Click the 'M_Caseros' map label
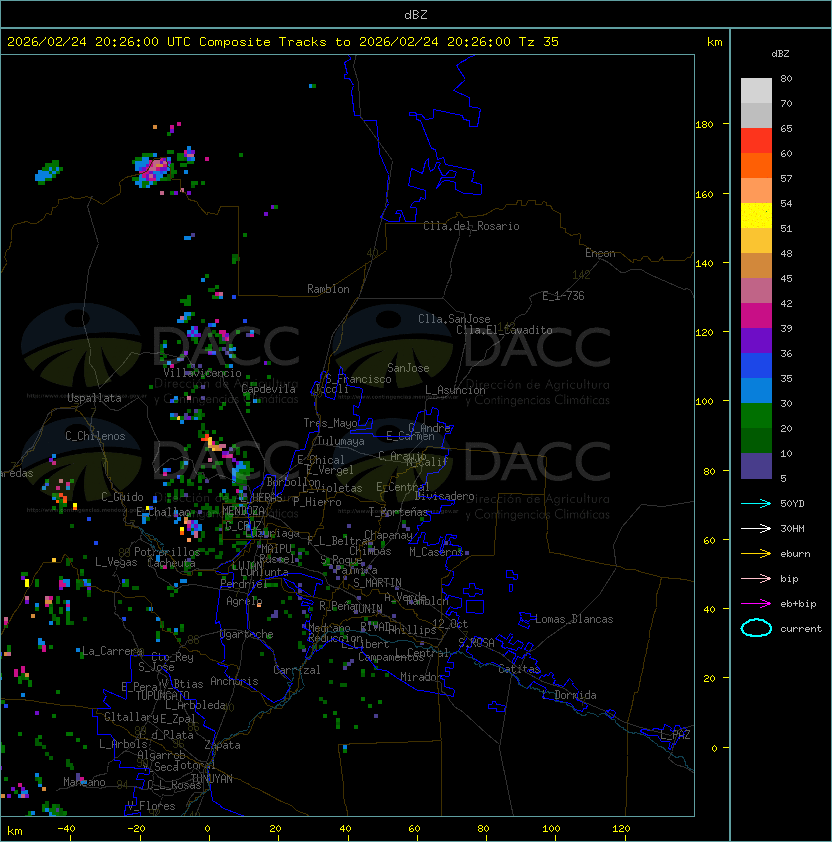832x842 pixels. pos(436,552)
